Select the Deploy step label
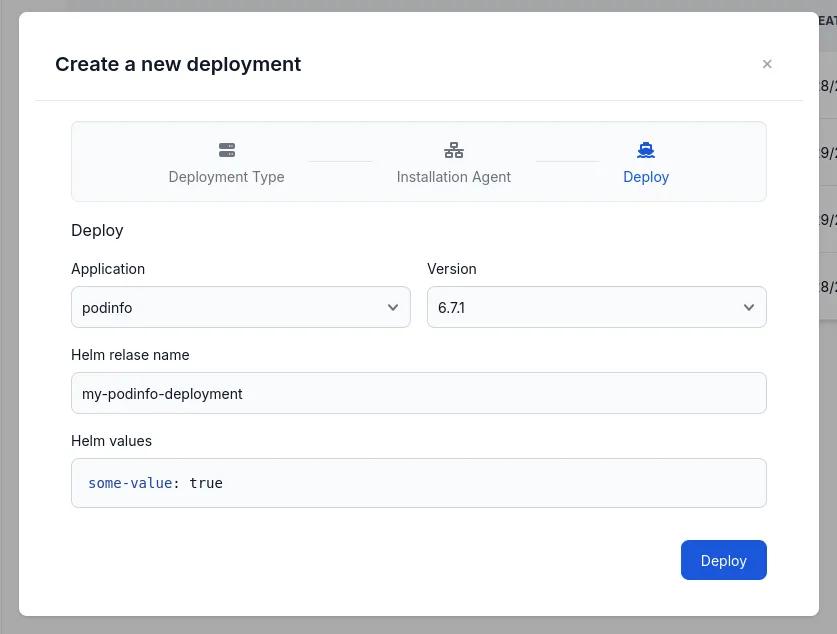This screenshot has height=634, width=837. pos(646,177)
